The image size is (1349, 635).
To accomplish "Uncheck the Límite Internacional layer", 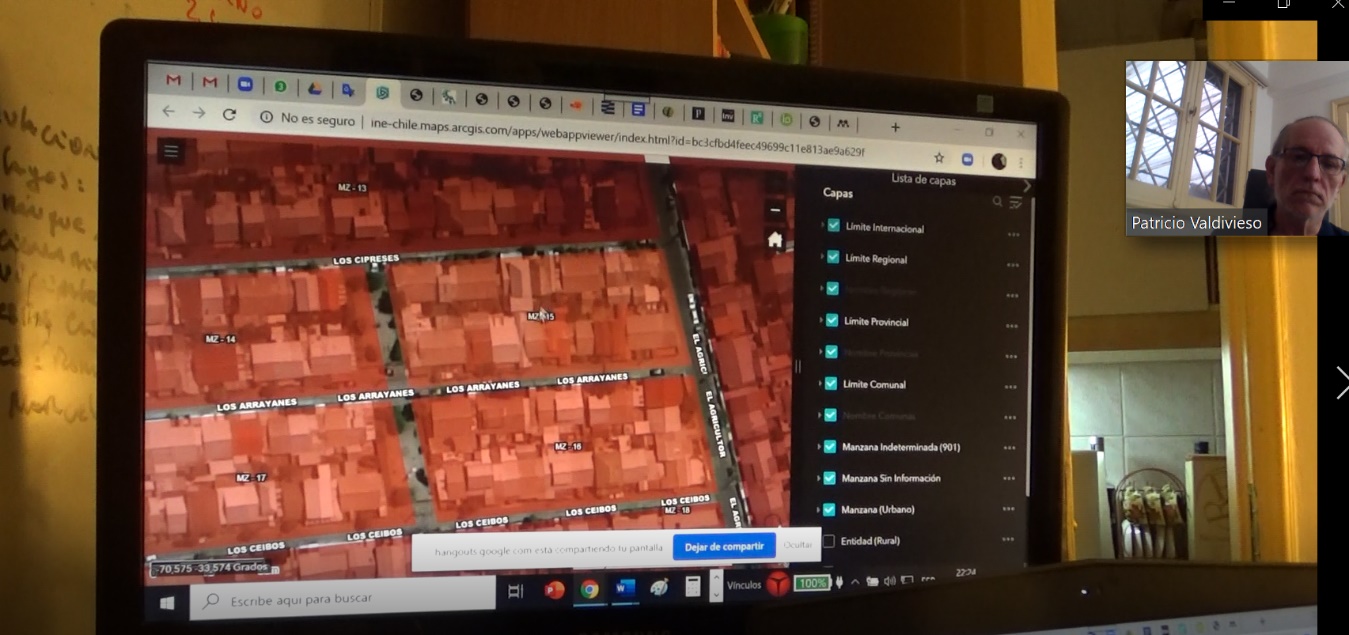I will click(x=834, y=226).
